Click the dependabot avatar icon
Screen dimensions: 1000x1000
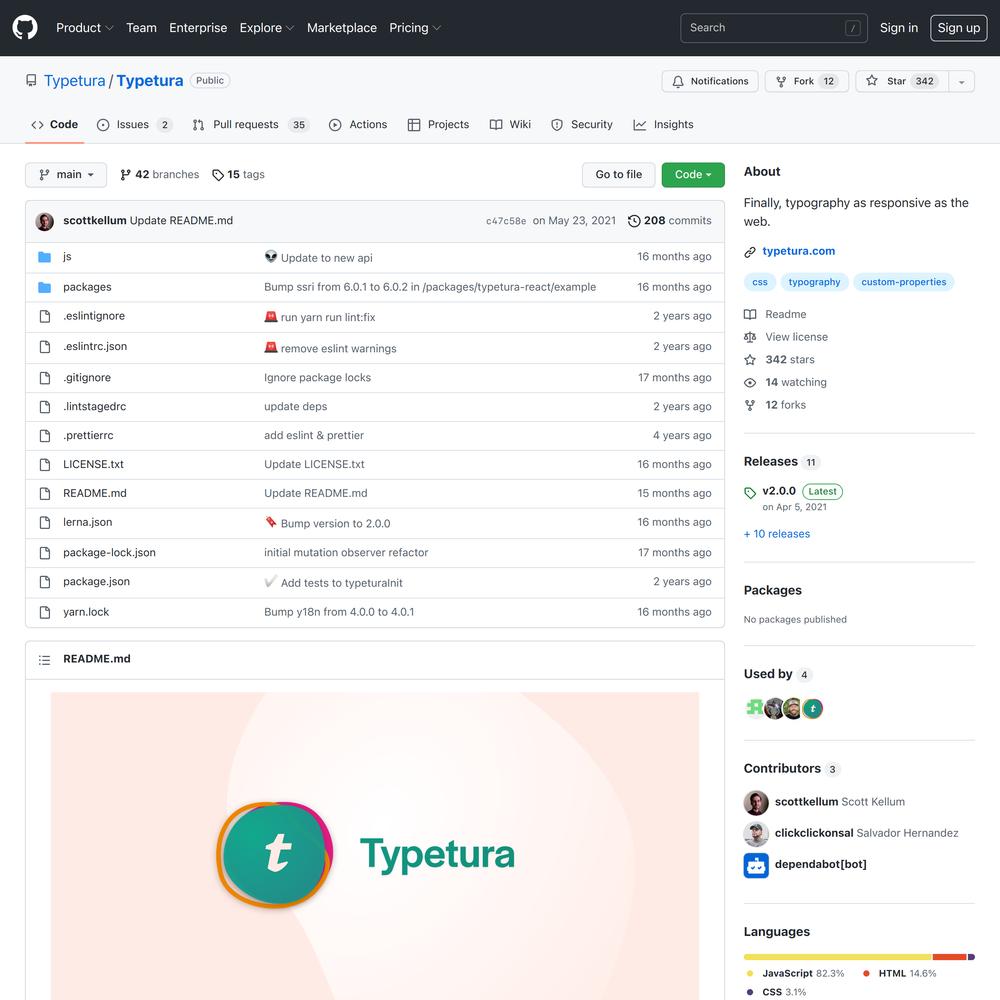[x=756, y=865]
